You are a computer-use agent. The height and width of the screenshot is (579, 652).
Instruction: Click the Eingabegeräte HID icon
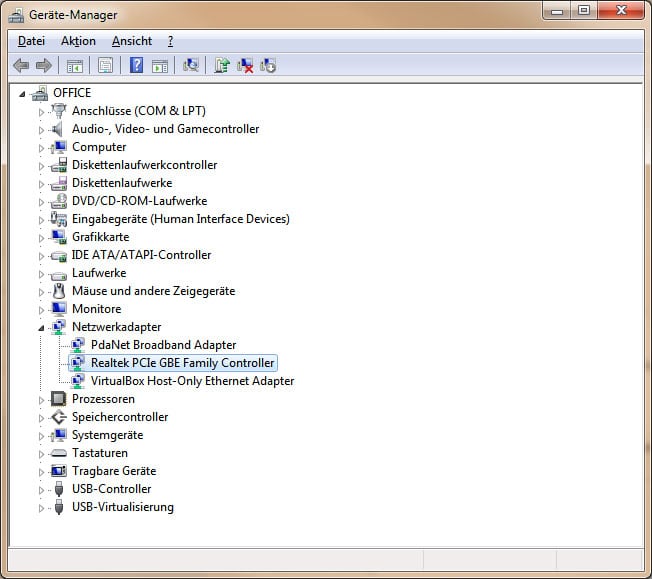point(59,219)
